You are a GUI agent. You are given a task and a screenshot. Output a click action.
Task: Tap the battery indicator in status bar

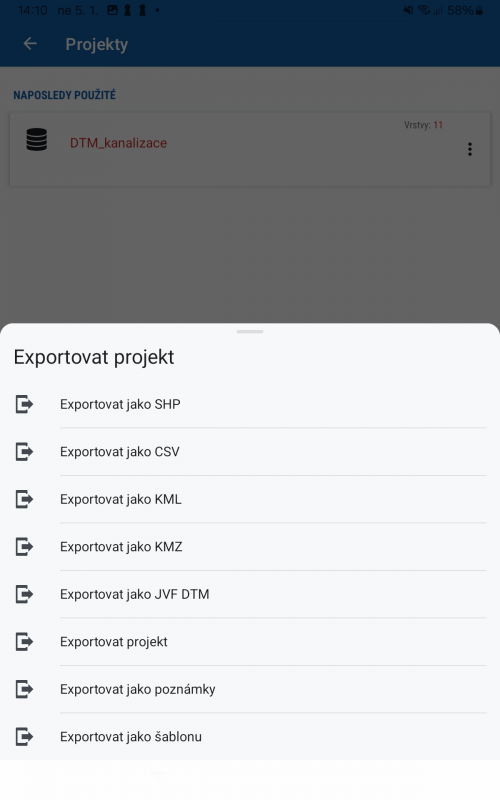(479, 10)
